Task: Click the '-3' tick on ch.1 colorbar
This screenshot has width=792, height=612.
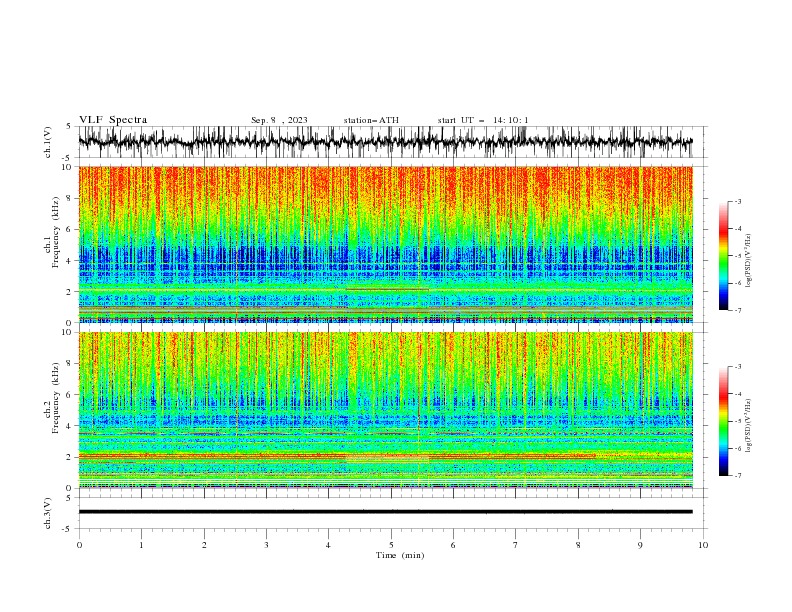Action: [737, 201]
